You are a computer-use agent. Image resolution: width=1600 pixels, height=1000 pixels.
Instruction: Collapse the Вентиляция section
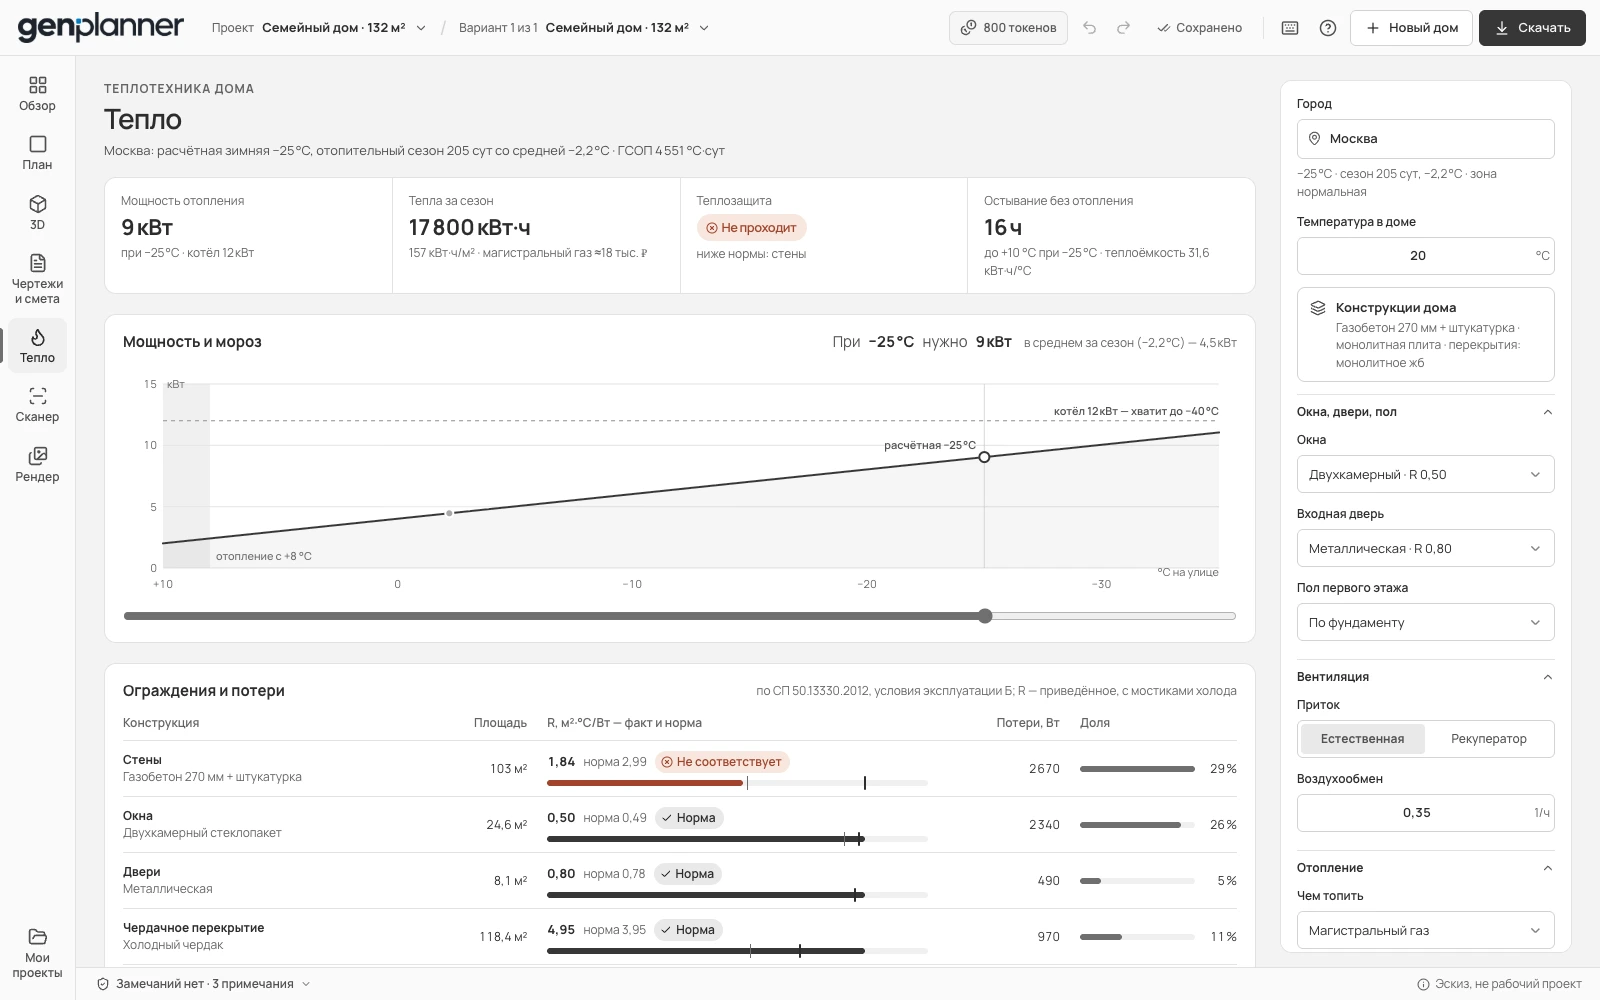pyautogui.click(x=1425, y=677)
